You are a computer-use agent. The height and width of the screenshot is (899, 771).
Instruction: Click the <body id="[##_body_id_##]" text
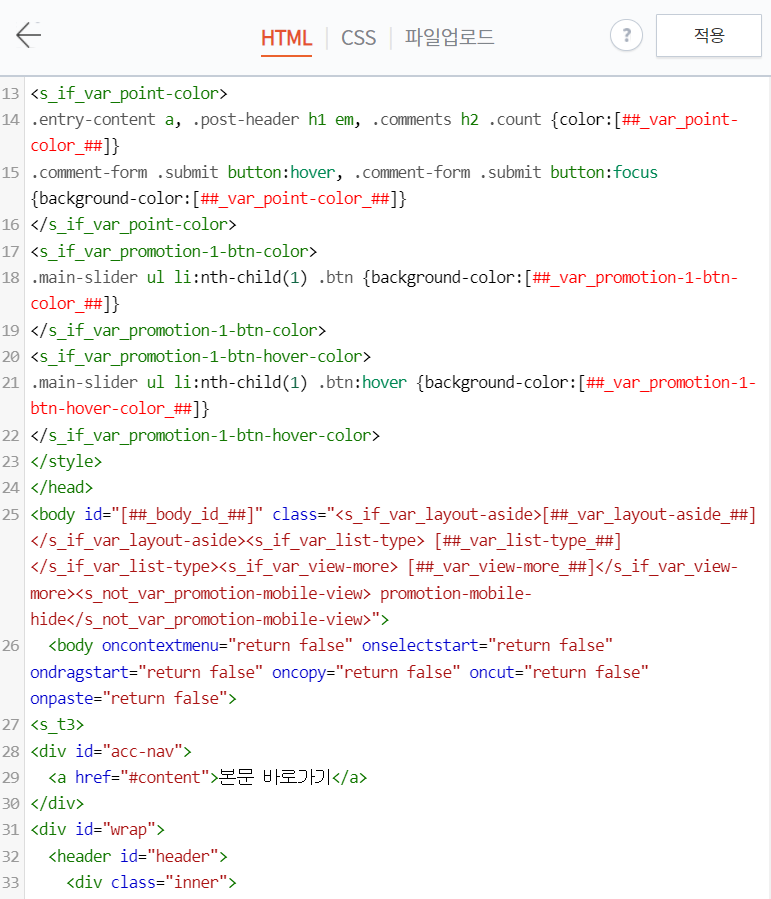tap(147, 514)
